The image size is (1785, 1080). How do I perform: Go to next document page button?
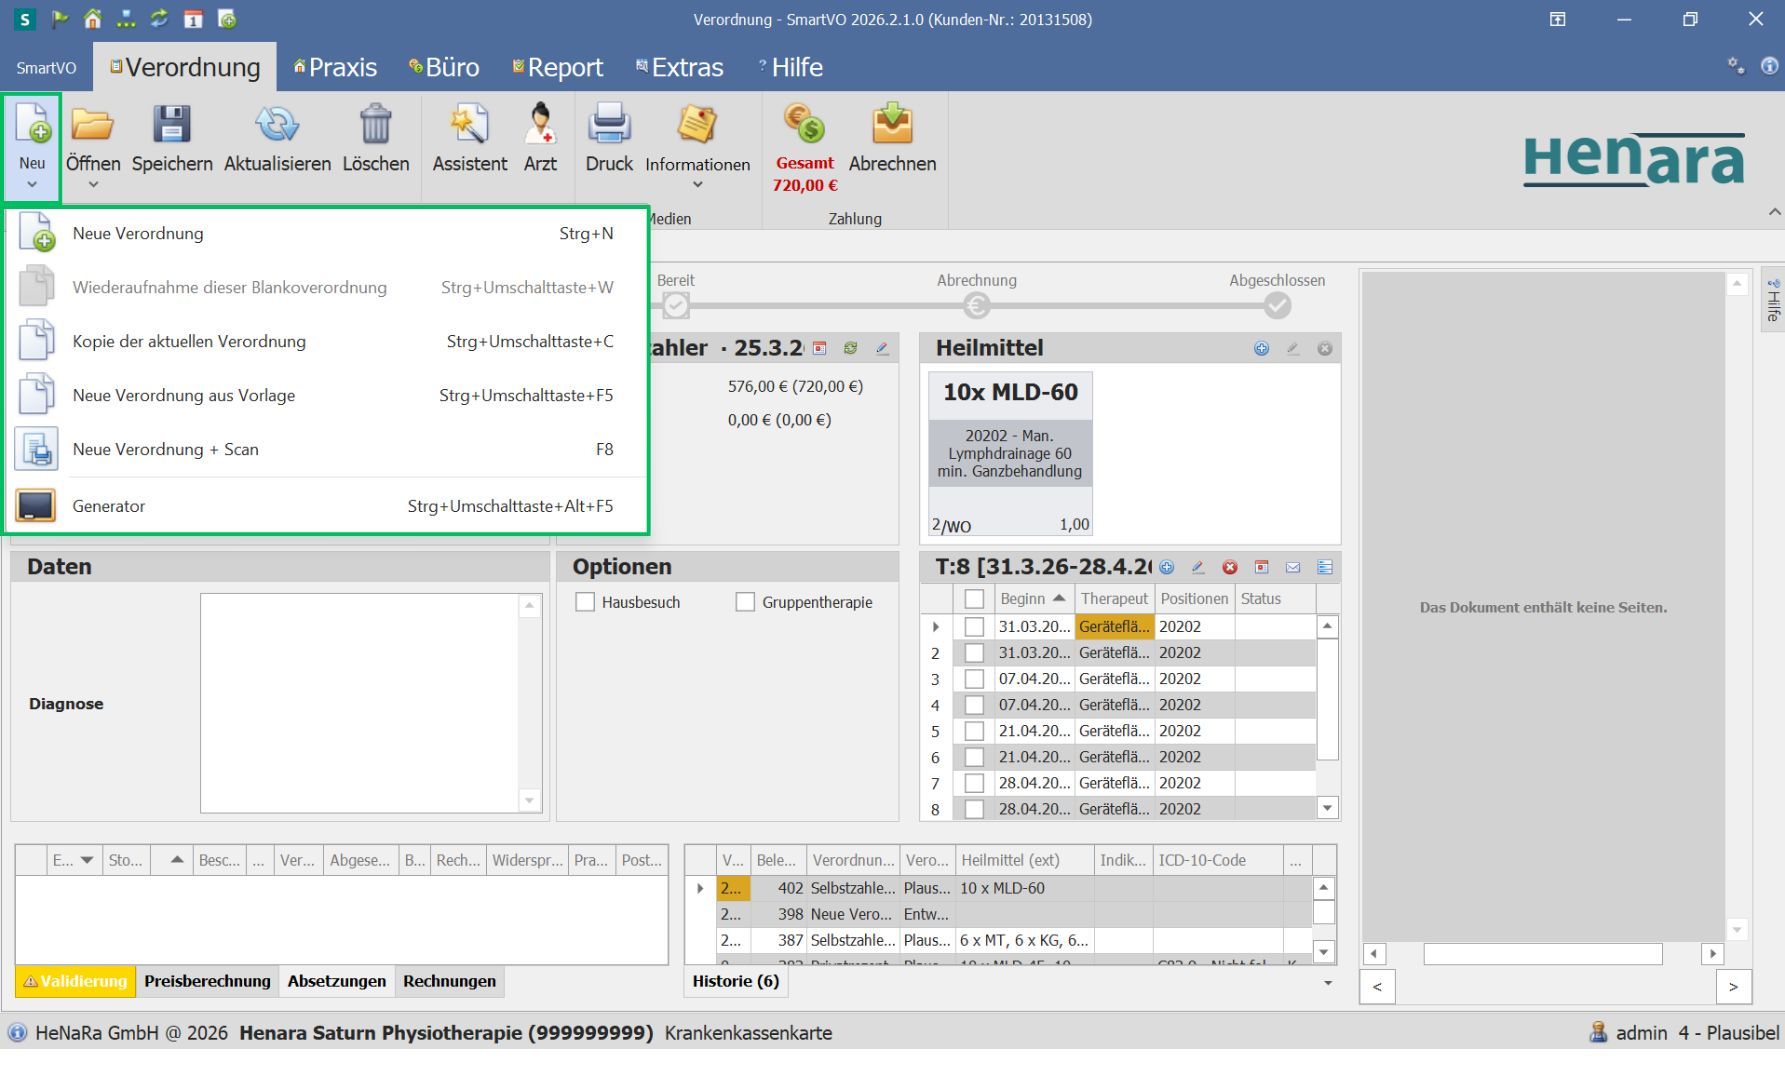pos(1733,987)
